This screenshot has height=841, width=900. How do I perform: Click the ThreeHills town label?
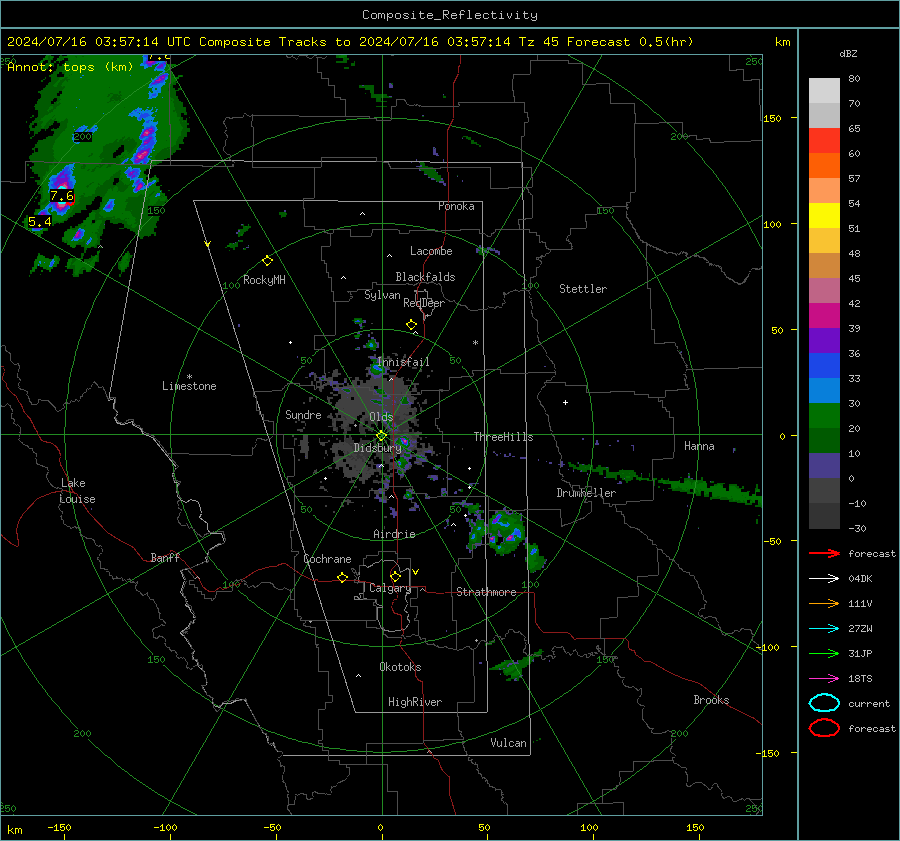click(503, 437)
